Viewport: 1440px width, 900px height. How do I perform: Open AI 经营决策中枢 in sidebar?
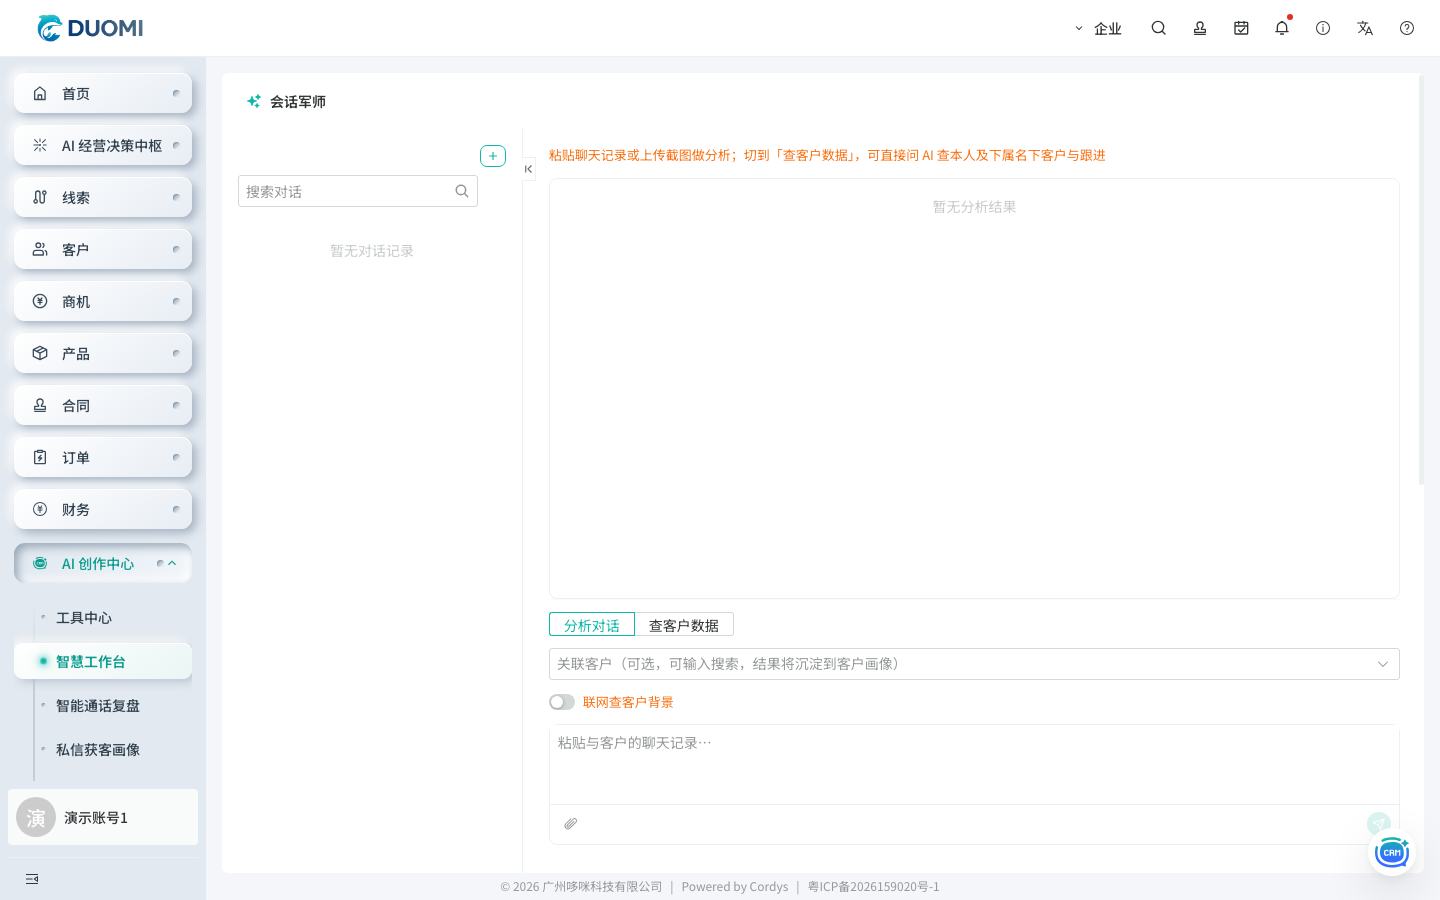[103, 145]
